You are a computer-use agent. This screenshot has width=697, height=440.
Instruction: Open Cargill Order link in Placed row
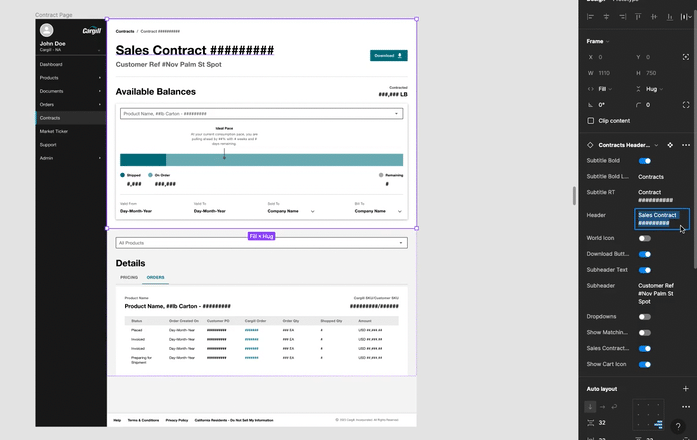252,330
